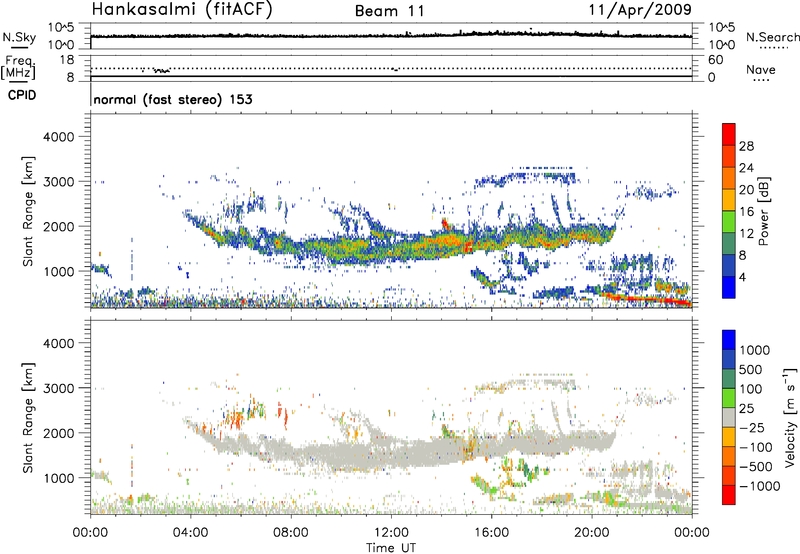Click the 'CPID' row label

22,95
